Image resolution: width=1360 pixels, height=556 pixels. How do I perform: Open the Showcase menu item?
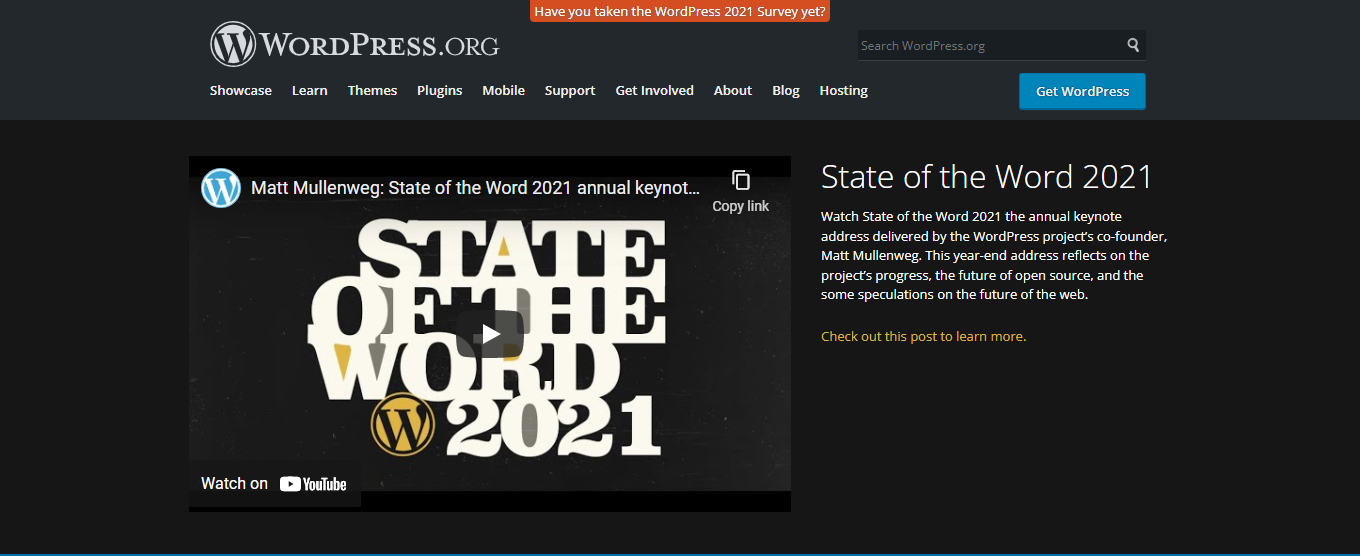tap(240, 90)
